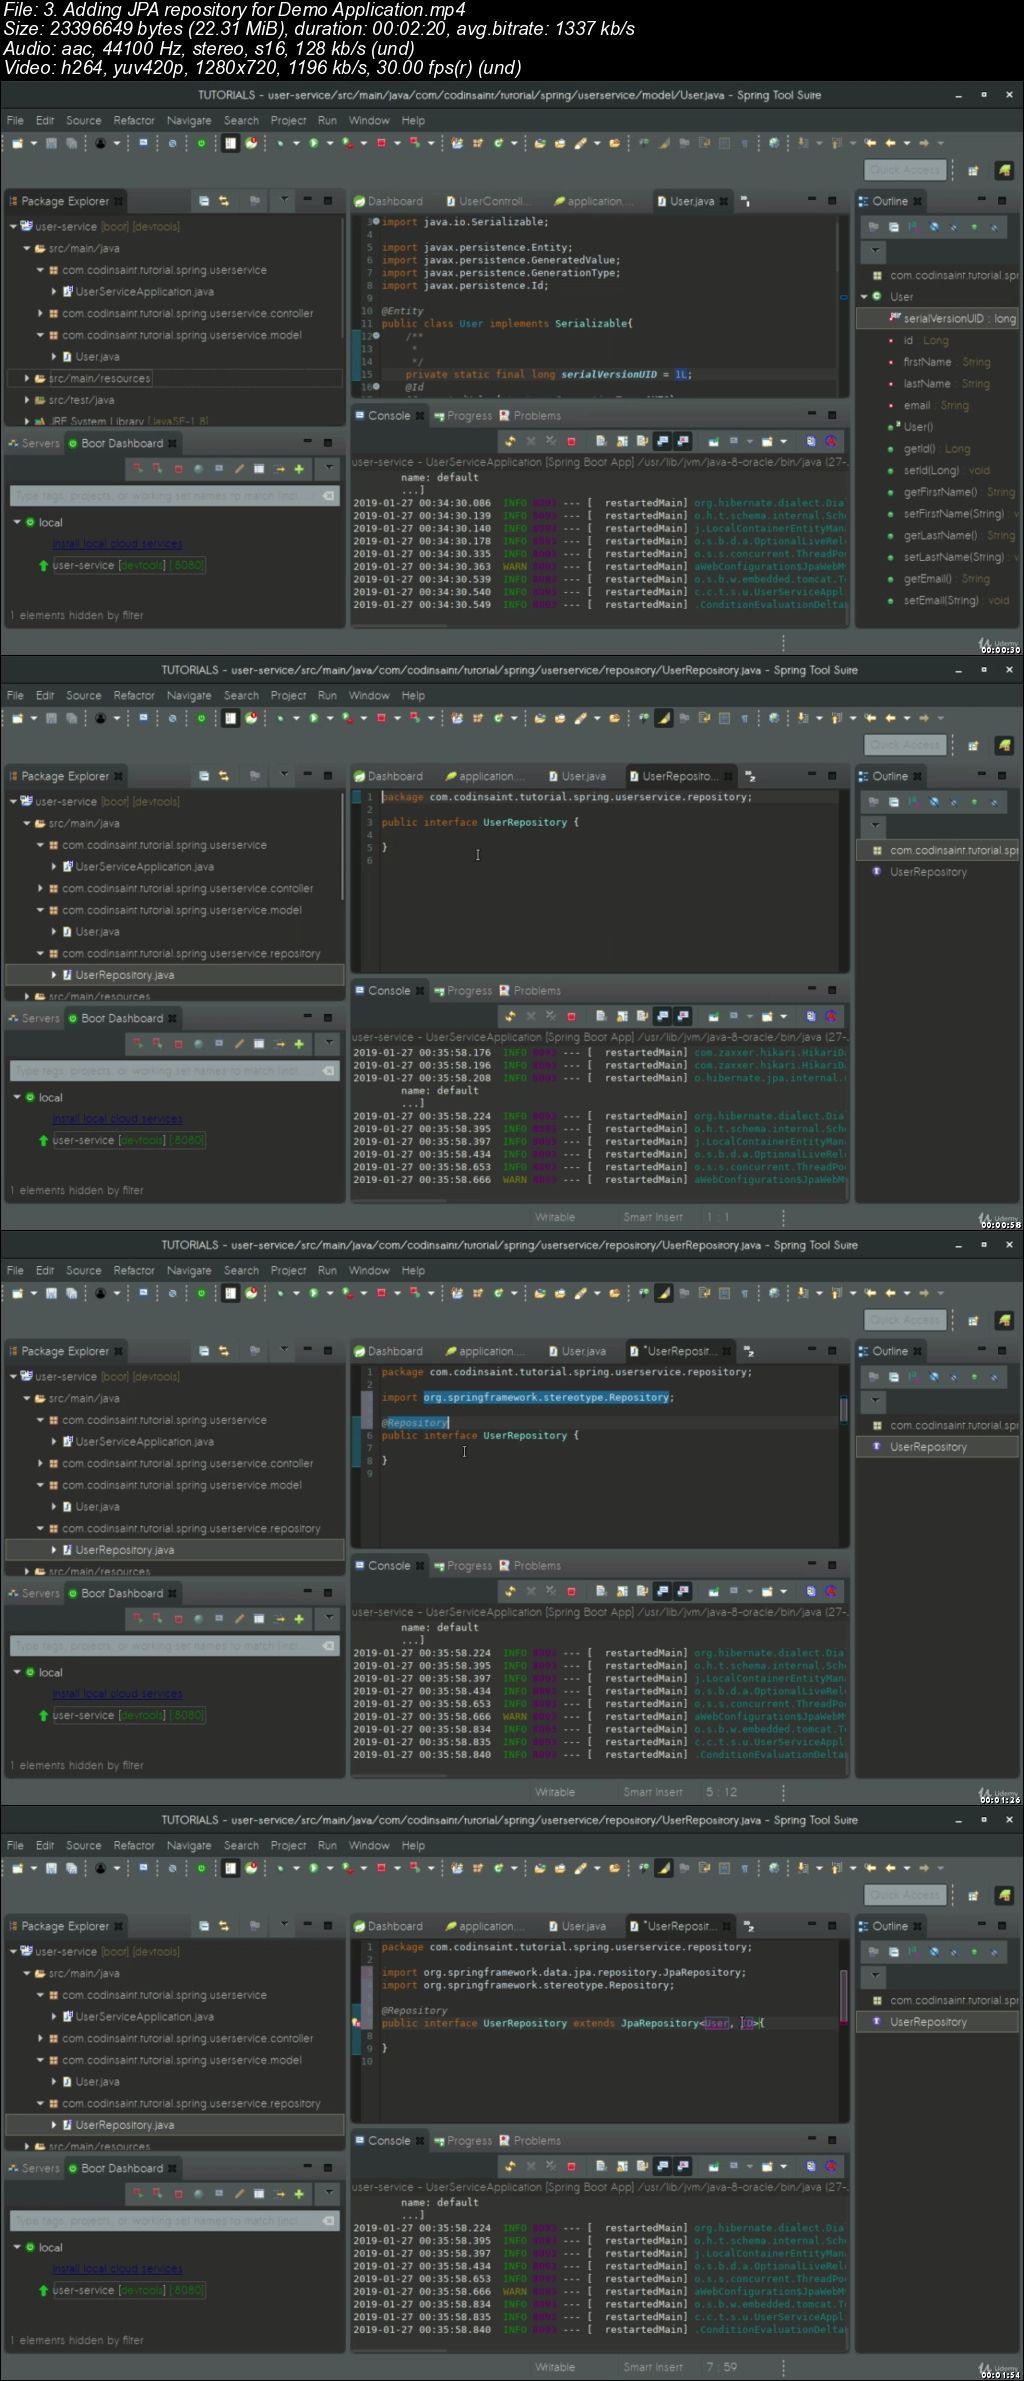Click install local cloud services link, 00:00:30 frame
The image size is (1024, 2381).
[x=117, y=544]
